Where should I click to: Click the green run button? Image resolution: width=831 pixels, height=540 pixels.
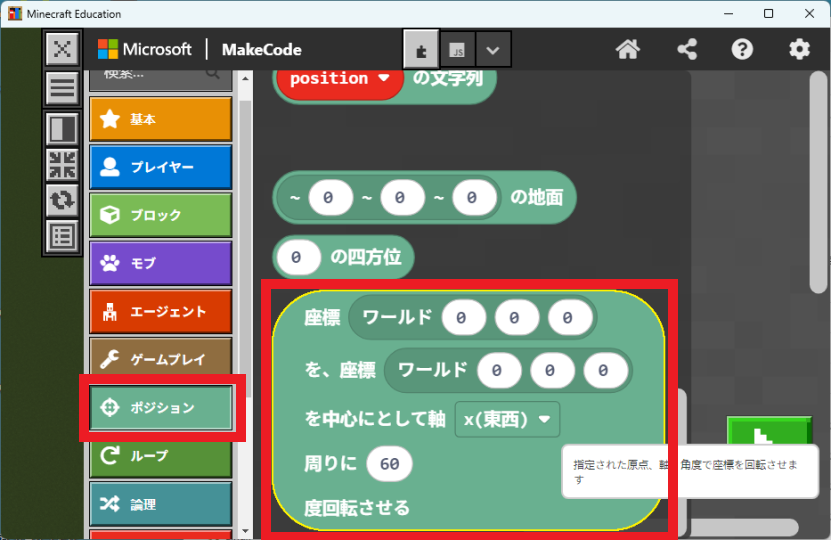click(x=769, y=431)
